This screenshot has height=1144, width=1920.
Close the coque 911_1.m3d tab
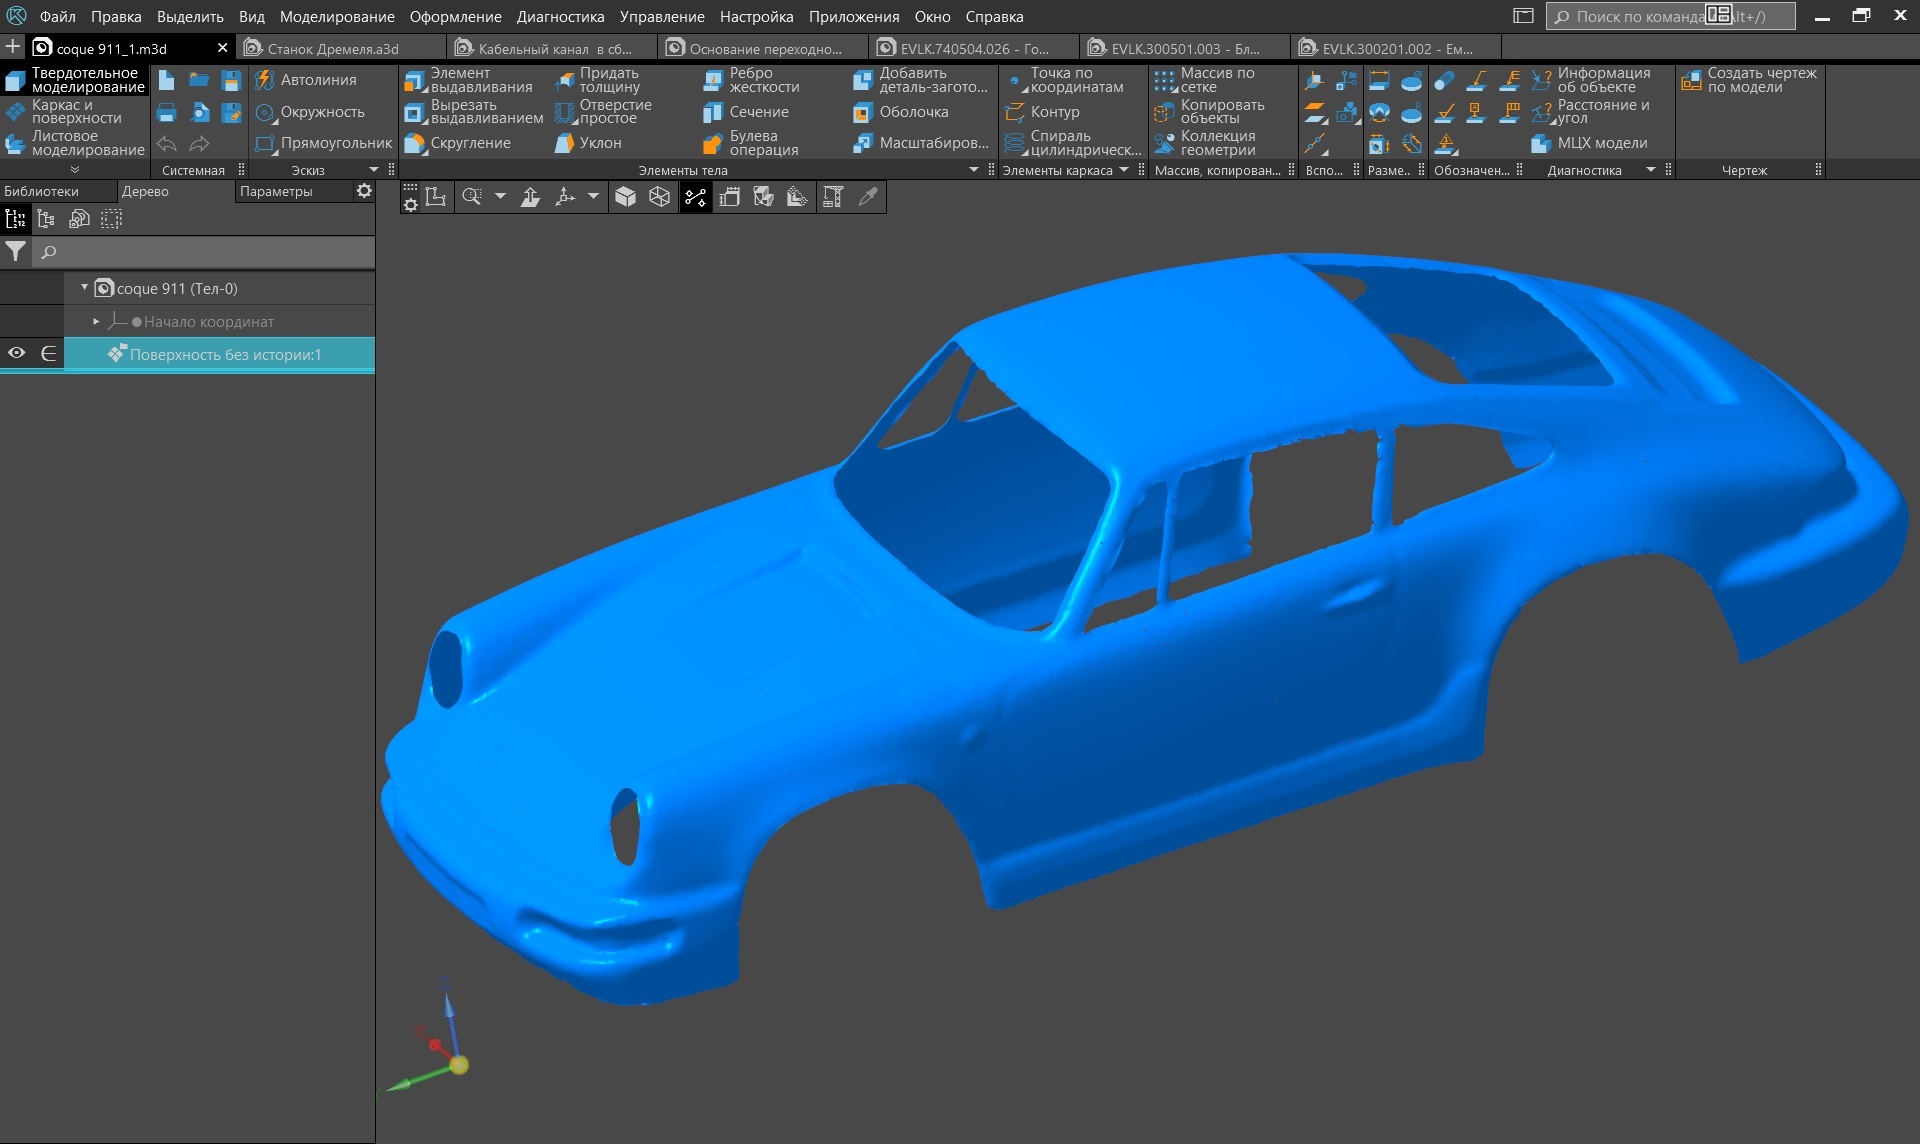coord(222,48)
